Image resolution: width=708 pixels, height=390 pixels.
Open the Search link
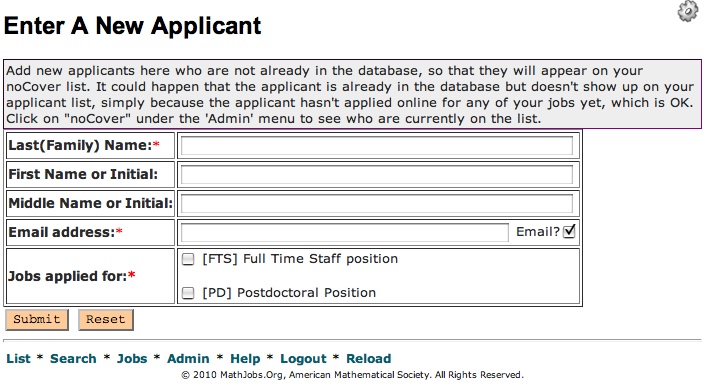pyautogui.click(x=73, y=358)
